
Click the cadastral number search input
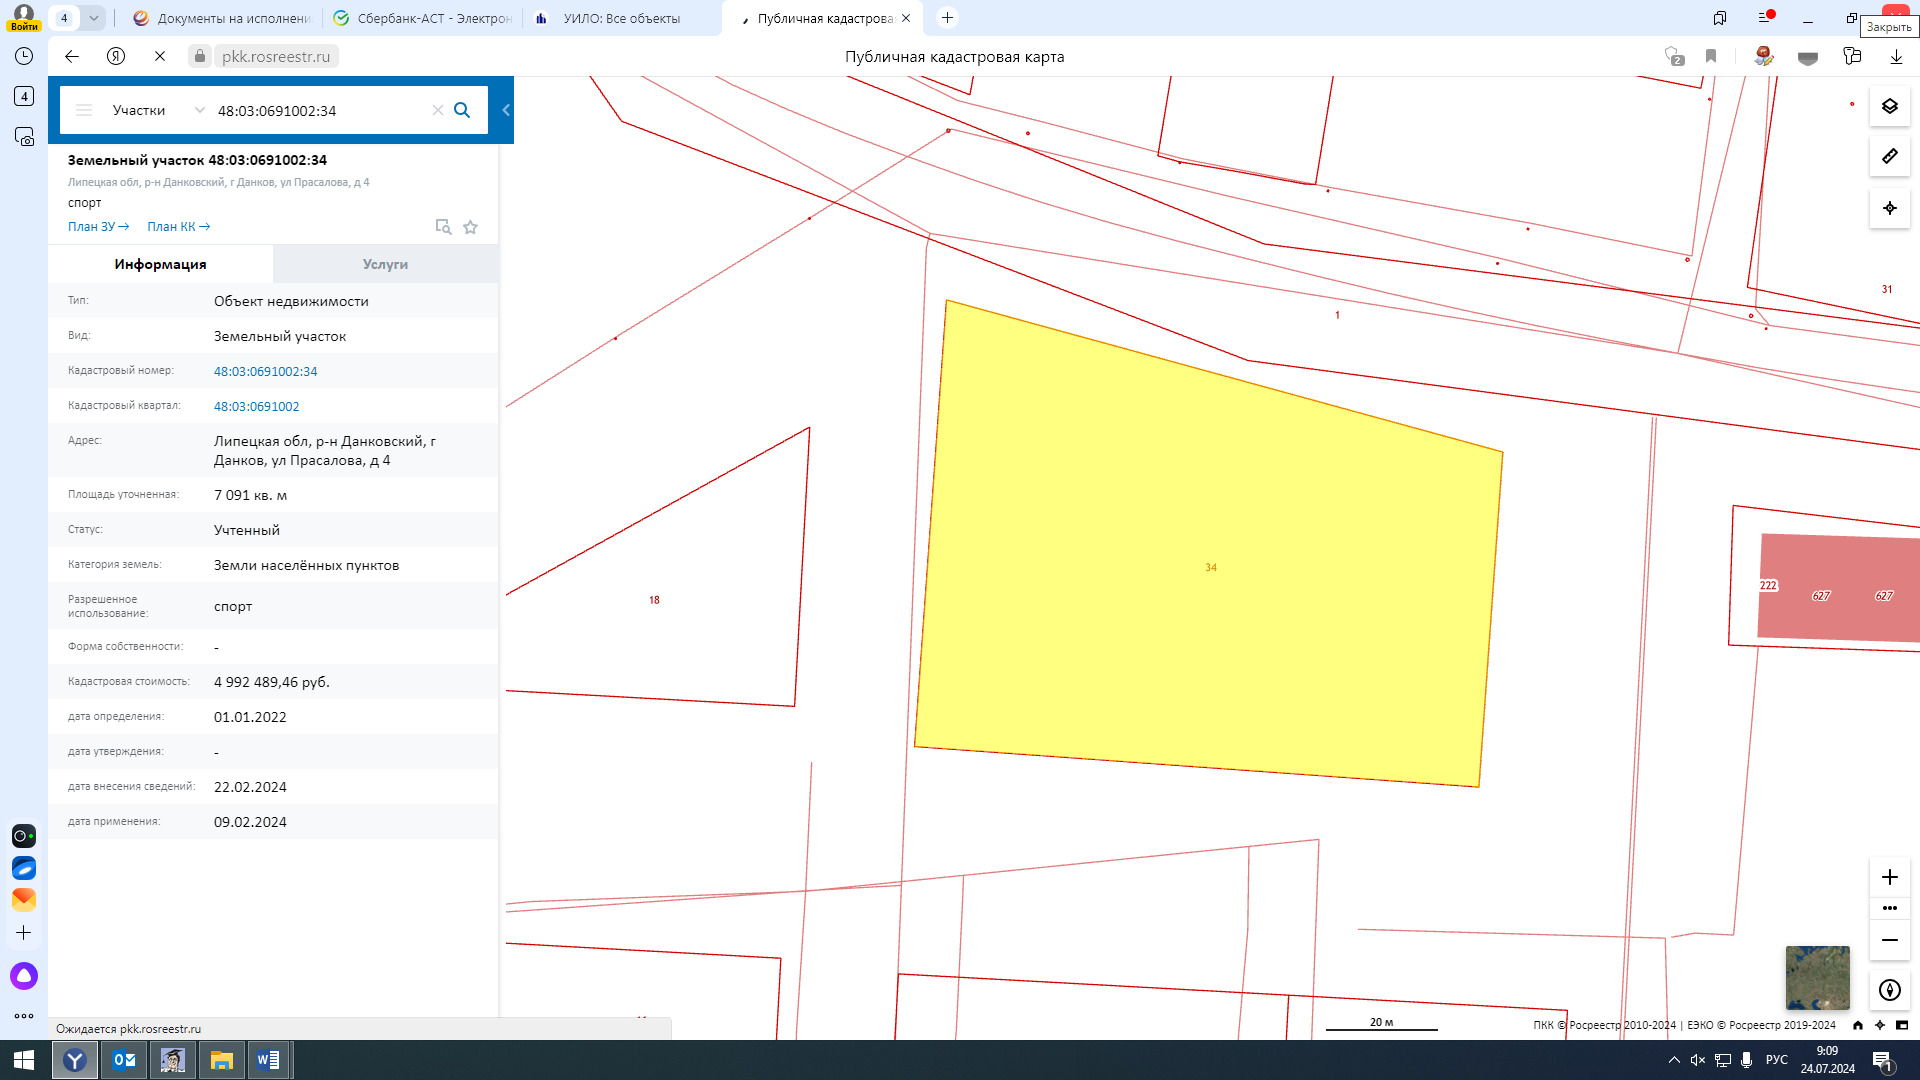(320, 110)
